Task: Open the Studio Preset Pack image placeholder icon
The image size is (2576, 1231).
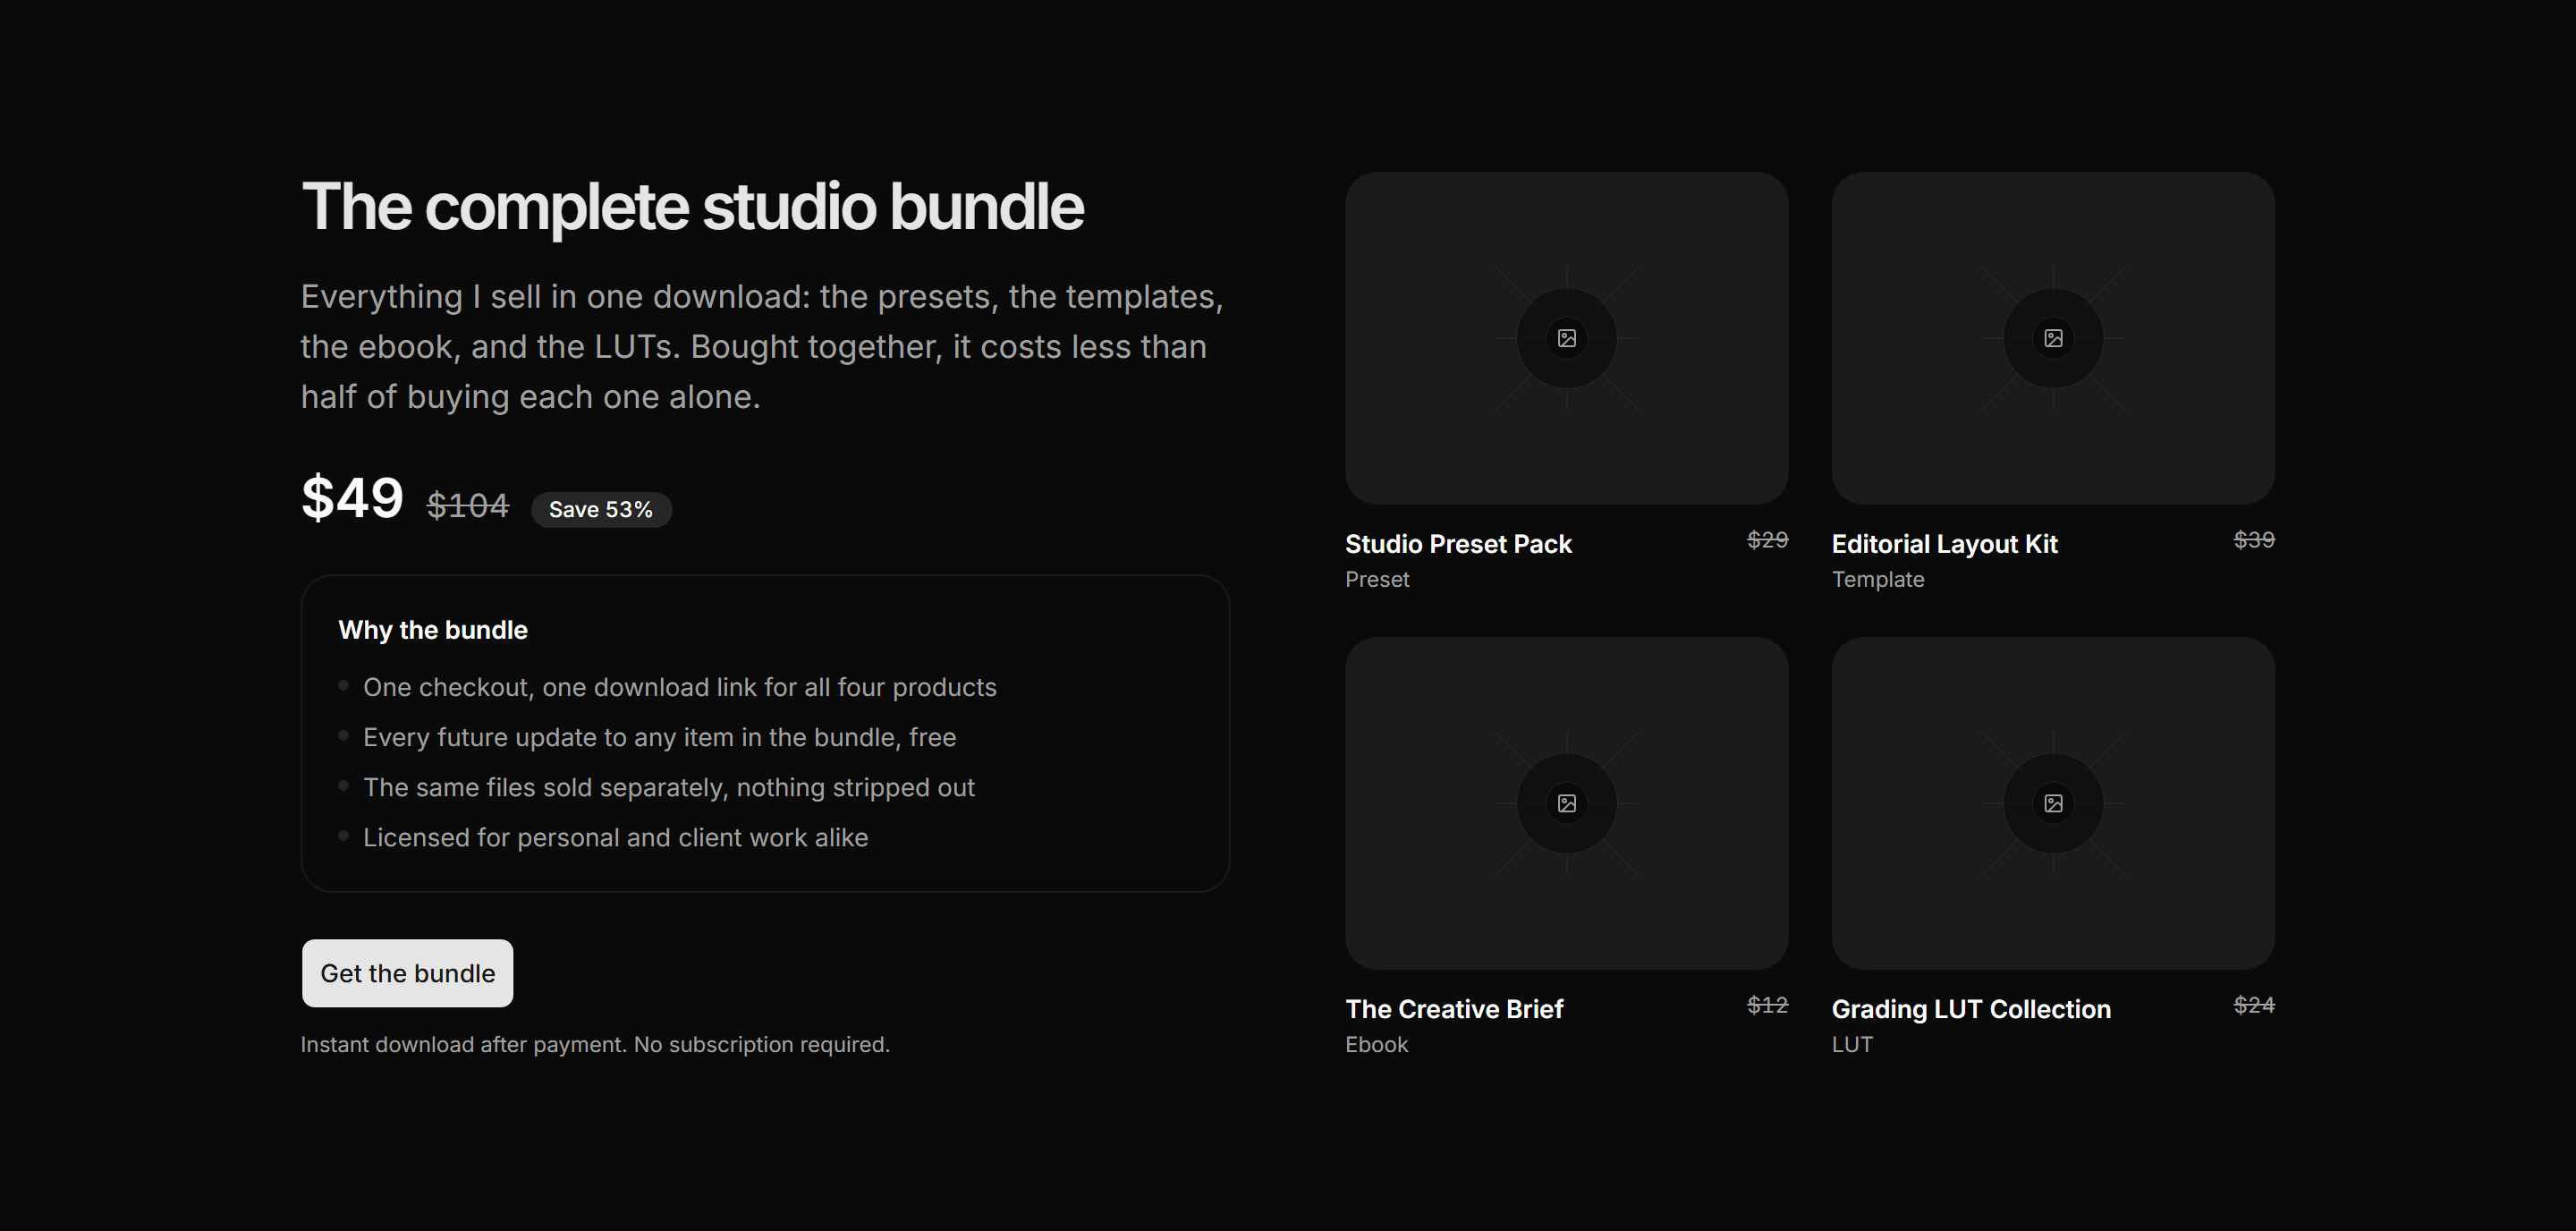Action: tap(1566, 338)
